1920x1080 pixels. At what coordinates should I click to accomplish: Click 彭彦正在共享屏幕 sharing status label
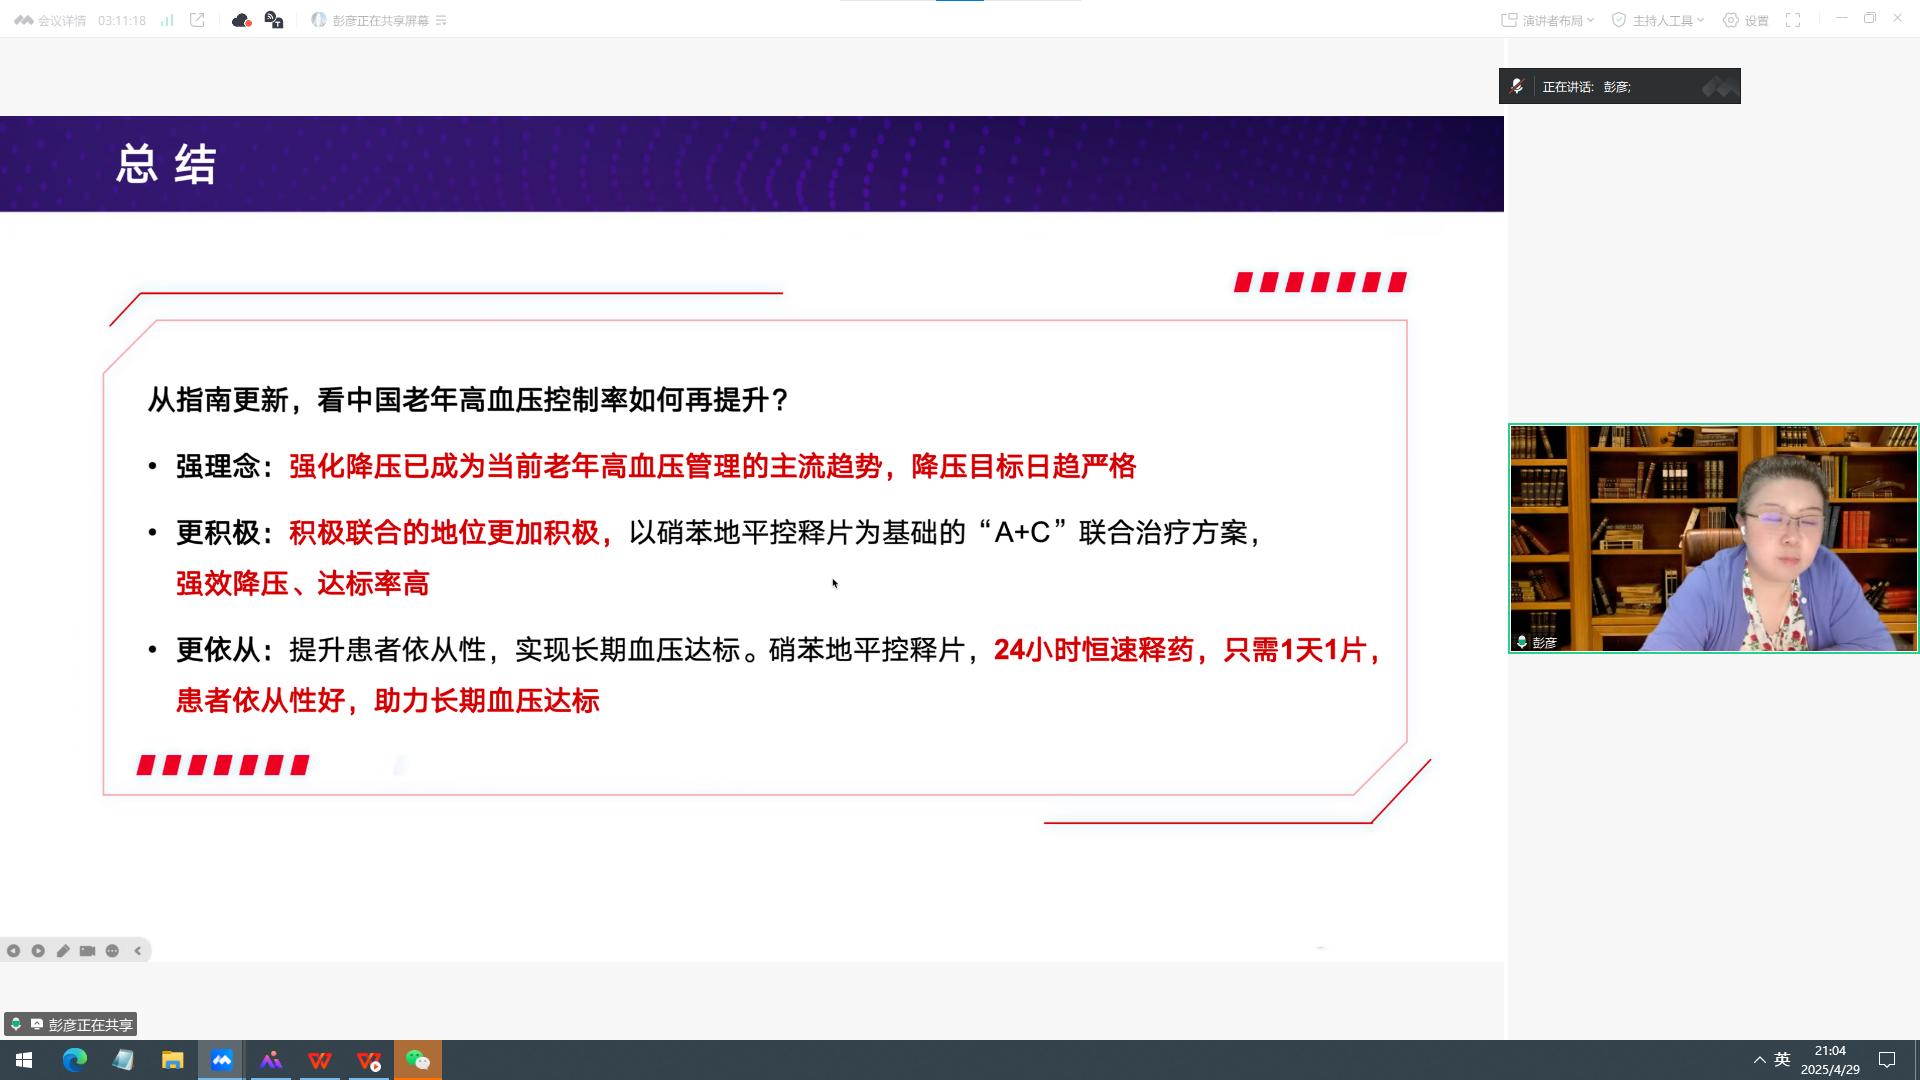click(380, 20)
